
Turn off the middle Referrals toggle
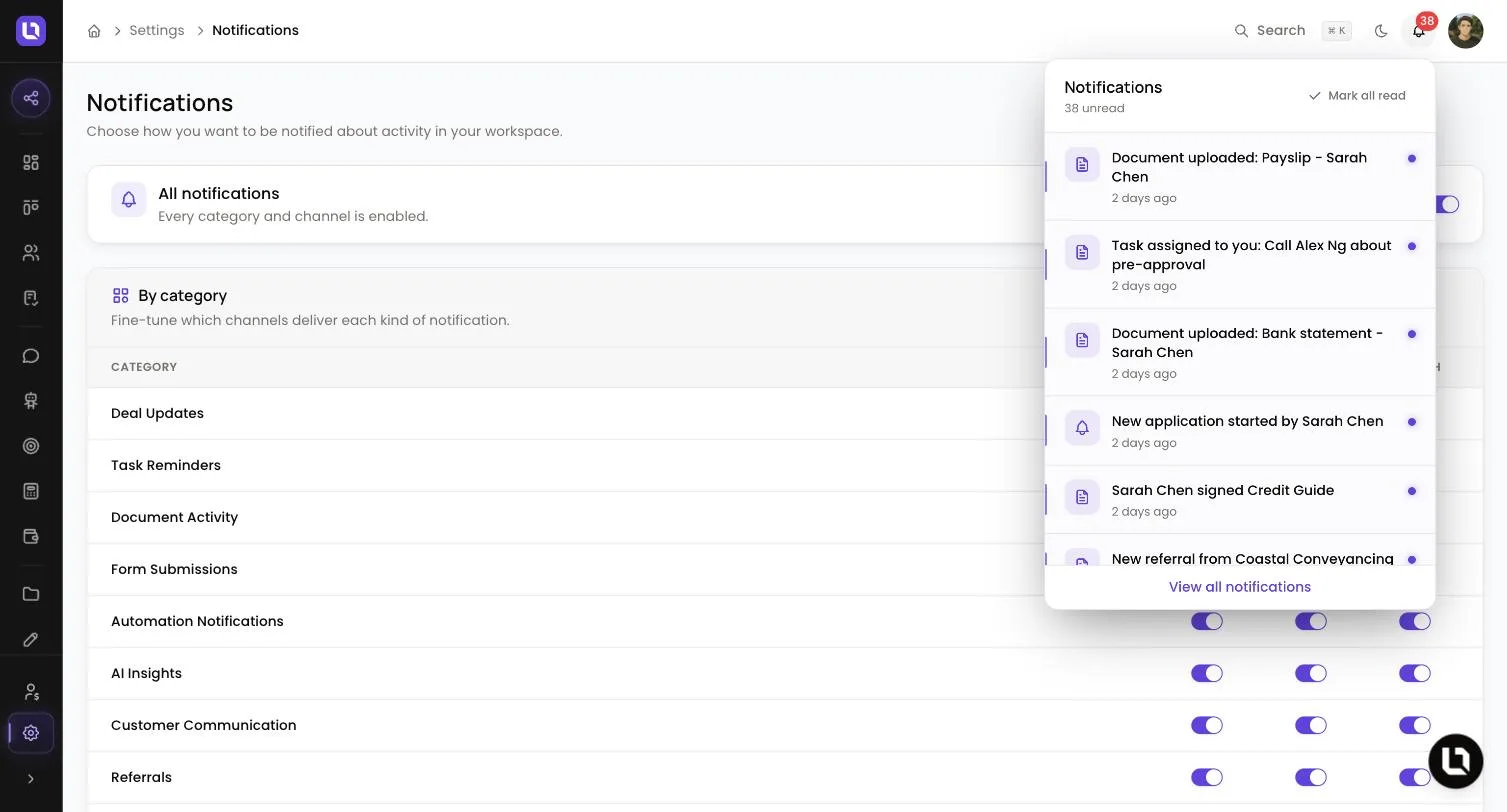1311,777
